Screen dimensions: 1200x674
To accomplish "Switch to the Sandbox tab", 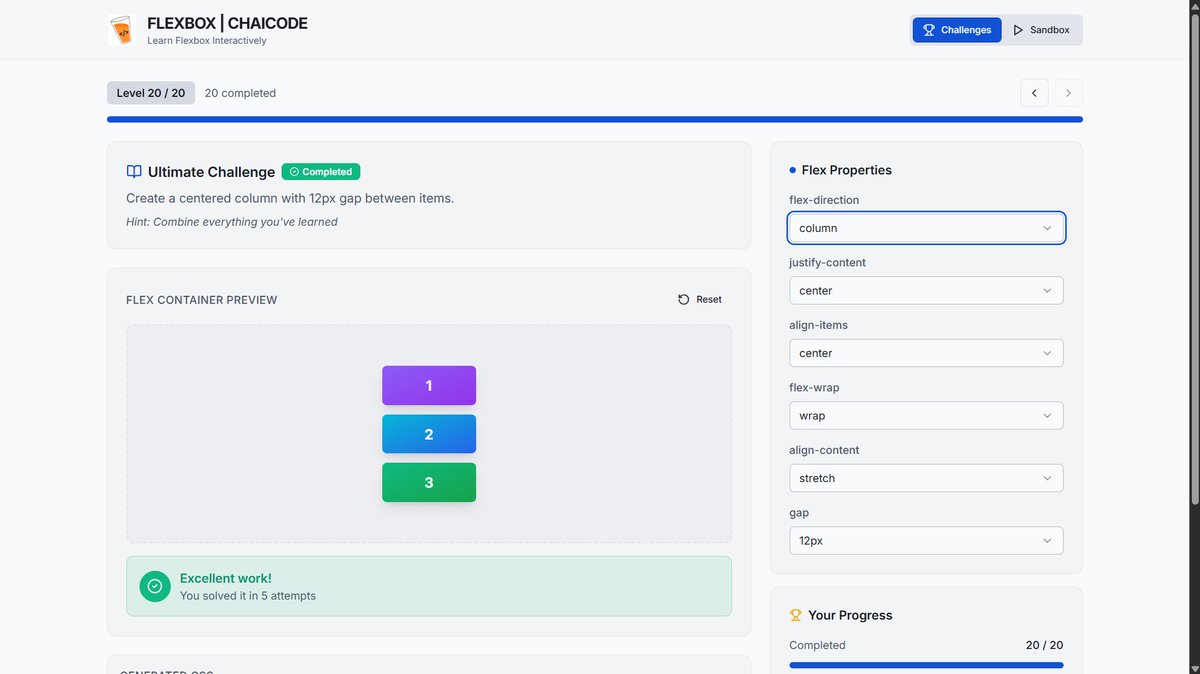I will pos(1041,30).
